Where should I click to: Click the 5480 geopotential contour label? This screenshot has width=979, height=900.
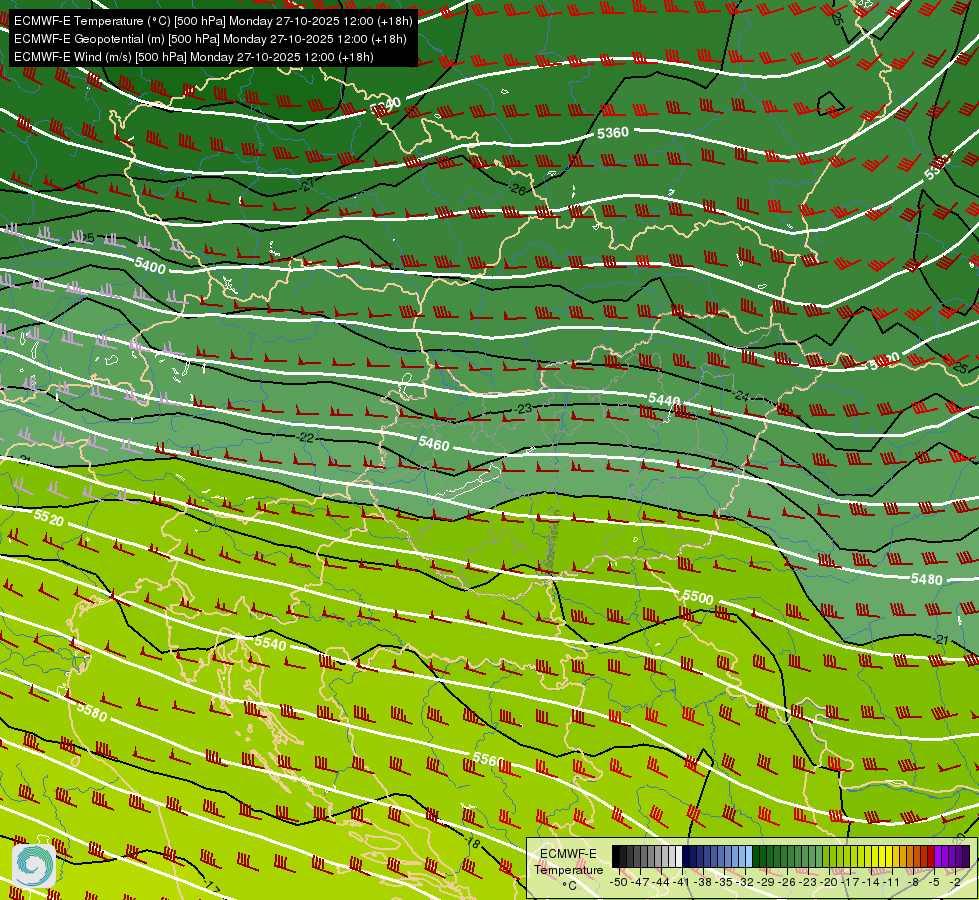927,579
